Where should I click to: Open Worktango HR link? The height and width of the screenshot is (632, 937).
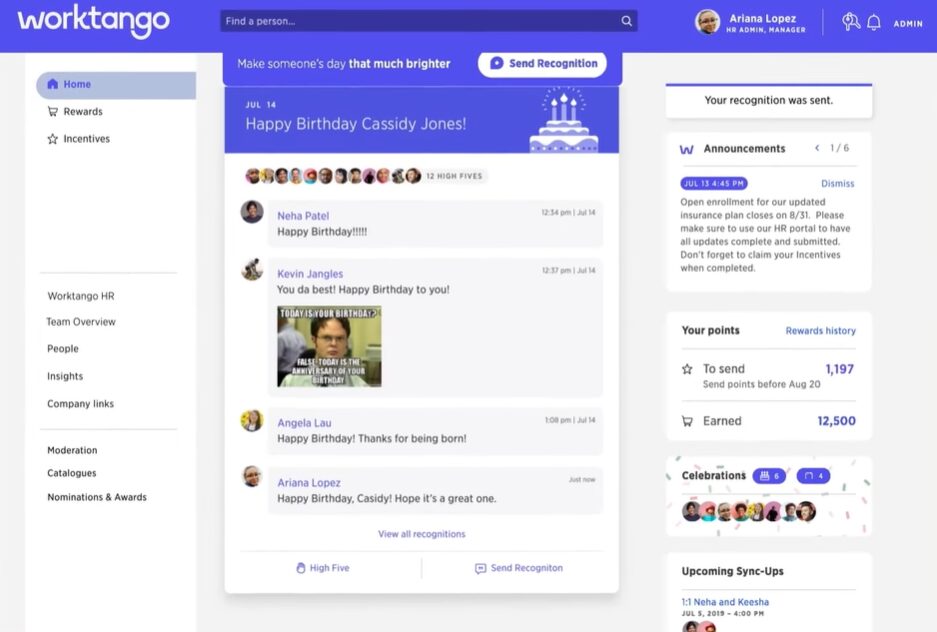click(81, 296)
